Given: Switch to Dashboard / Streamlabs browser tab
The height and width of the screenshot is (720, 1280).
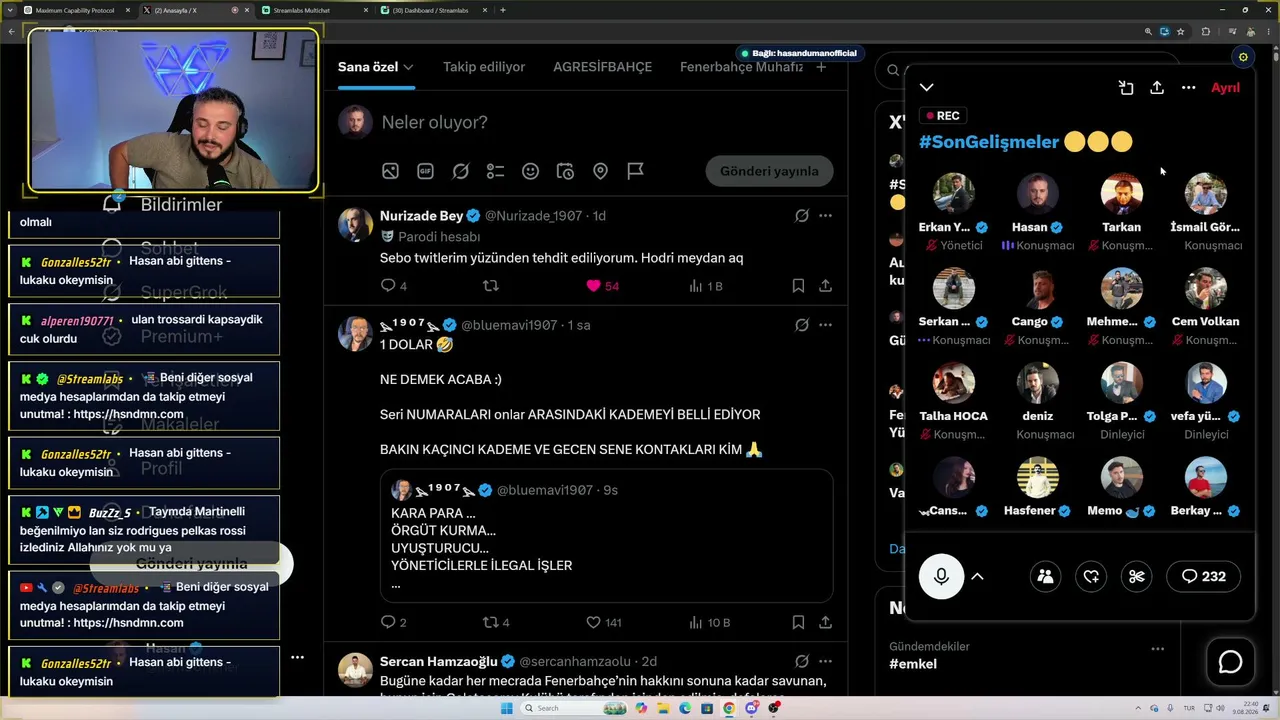Looking at the screenshot, I should [x=434, y=10].
